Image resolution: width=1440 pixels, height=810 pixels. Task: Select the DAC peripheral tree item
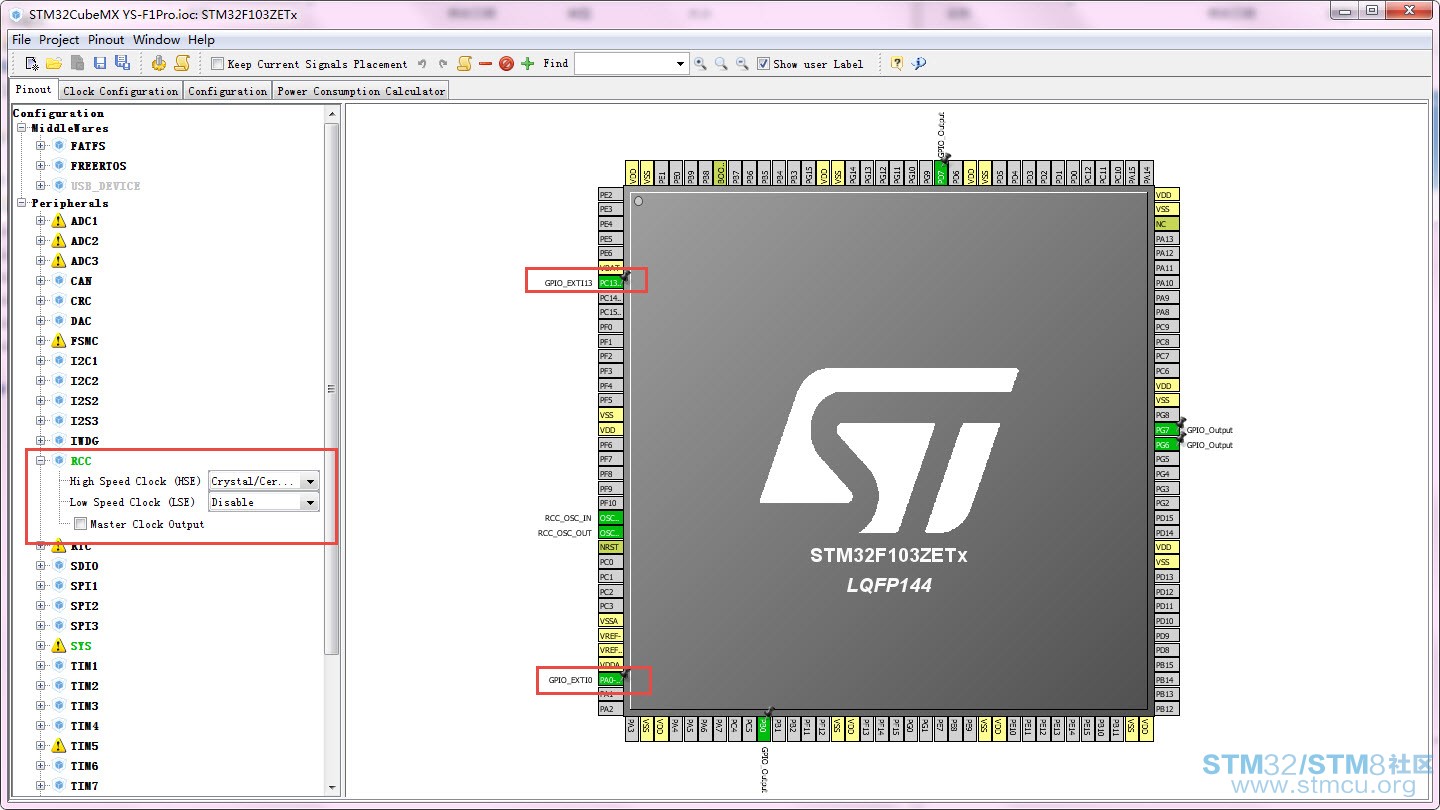pyautogui.click(x=81, y=321)
